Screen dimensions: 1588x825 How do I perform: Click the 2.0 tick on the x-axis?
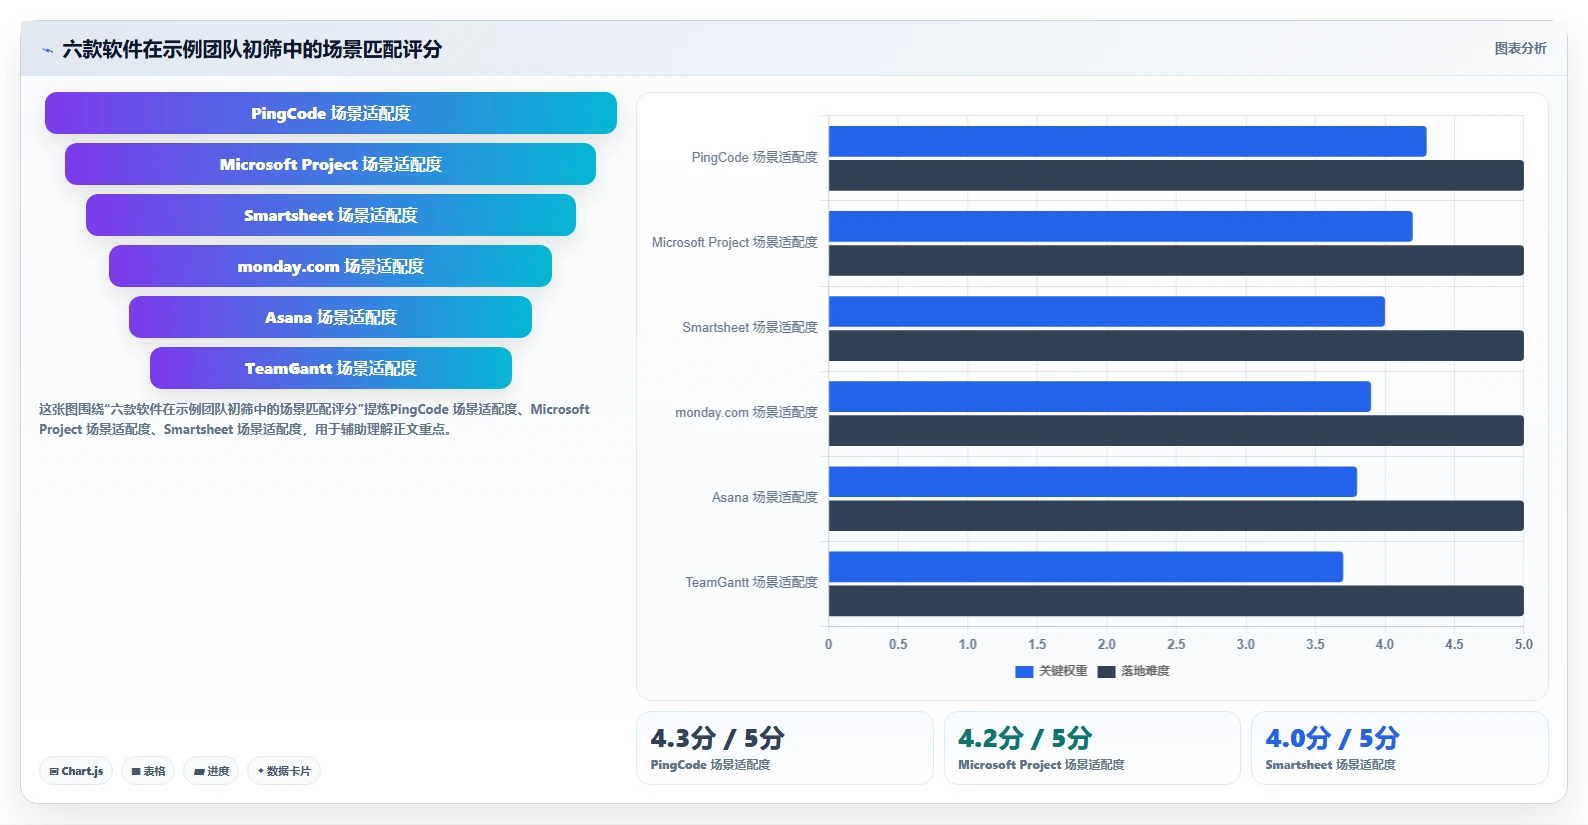click(x=1106, y=645)
